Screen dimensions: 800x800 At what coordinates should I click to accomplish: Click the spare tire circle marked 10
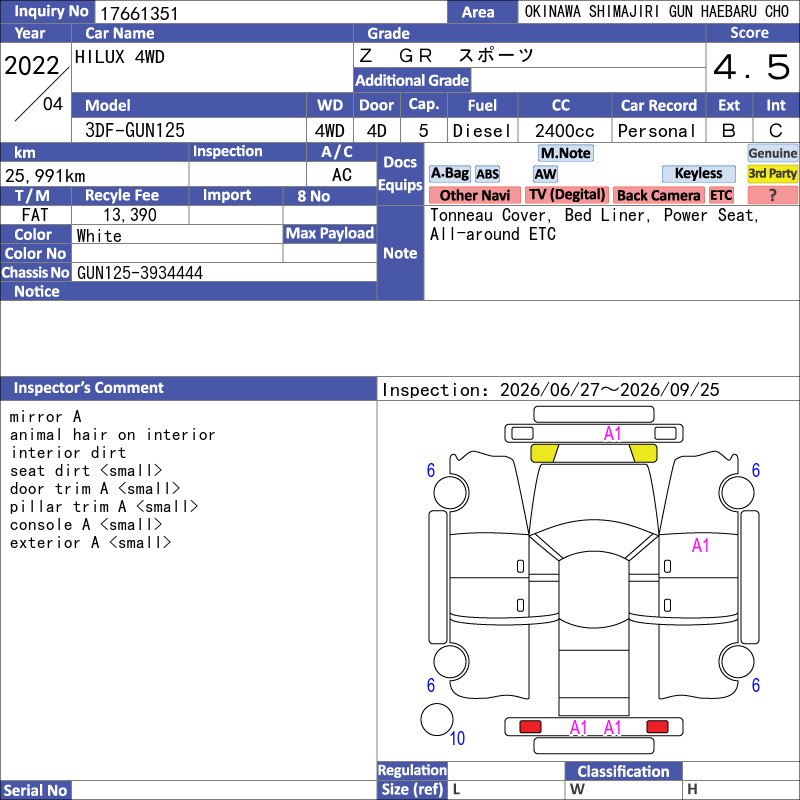pyautogui.click(x=437, y=719)
